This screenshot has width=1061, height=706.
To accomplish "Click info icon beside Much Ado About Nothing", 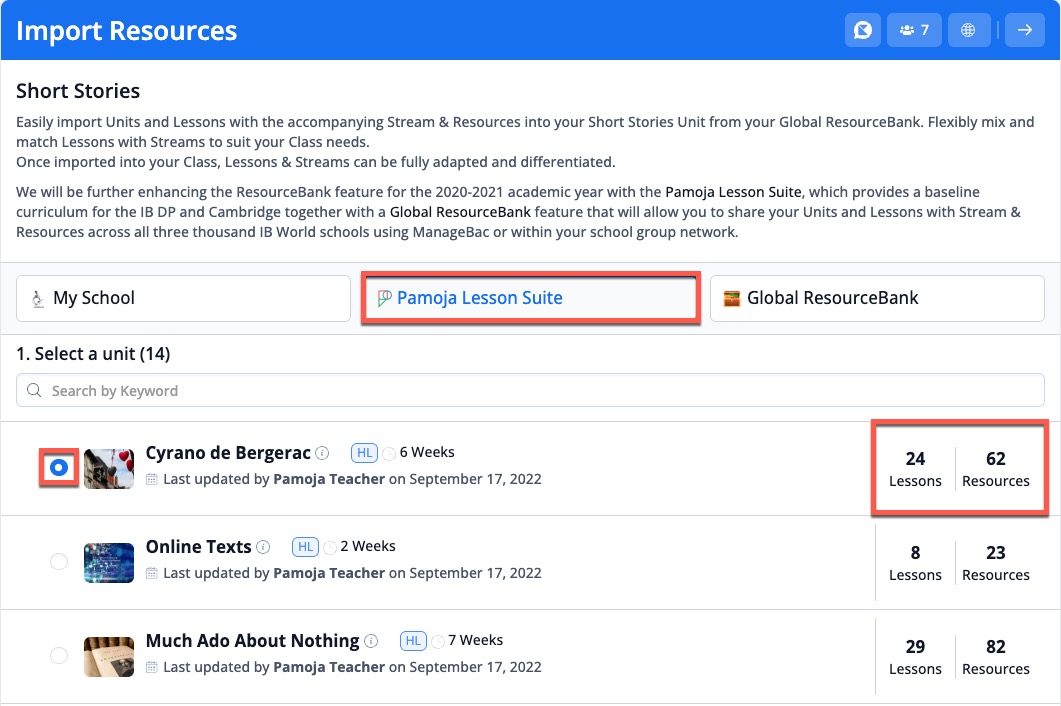I will point(371,641).
